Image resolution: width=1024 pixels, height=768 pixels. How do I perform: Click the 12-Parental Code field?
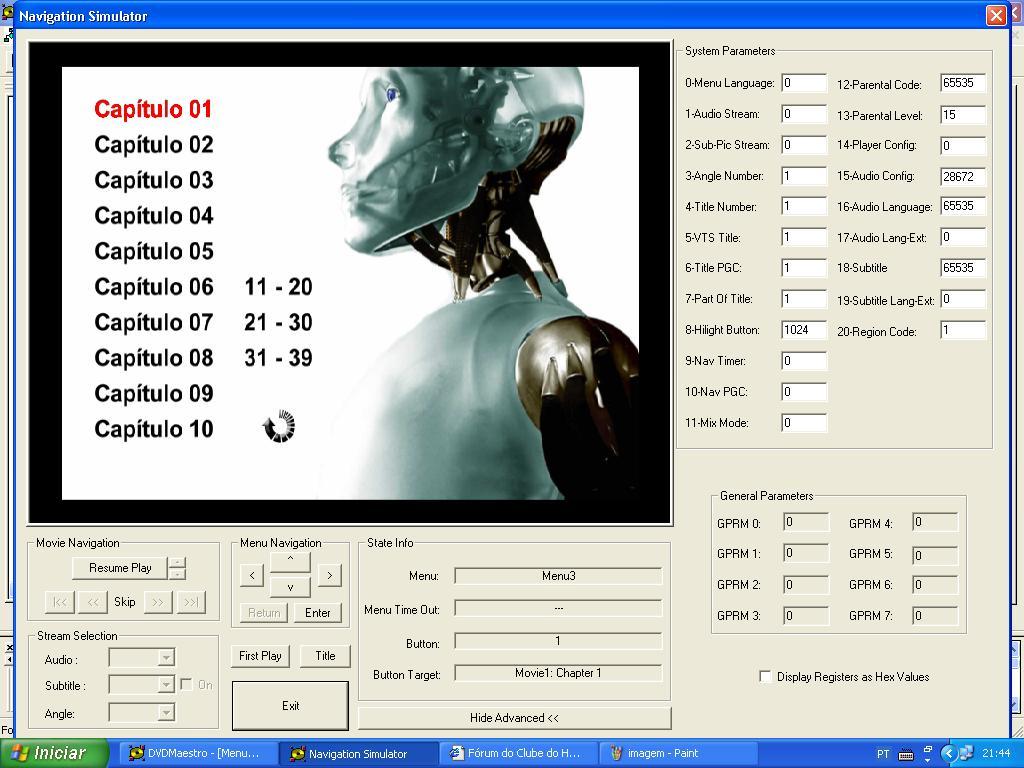[963, 83]
